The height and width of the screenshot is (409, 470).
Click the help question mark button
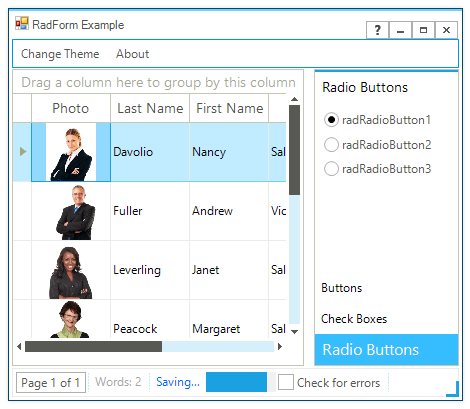(x=377, y=30)
